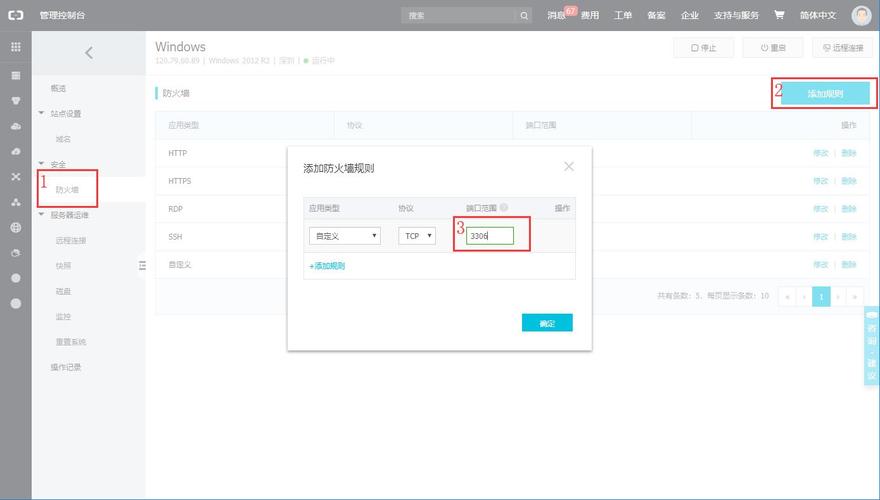Screen dimensions: 880x500
Task: Select 概览 in the sidebar
Action: [x=58, y=88]
